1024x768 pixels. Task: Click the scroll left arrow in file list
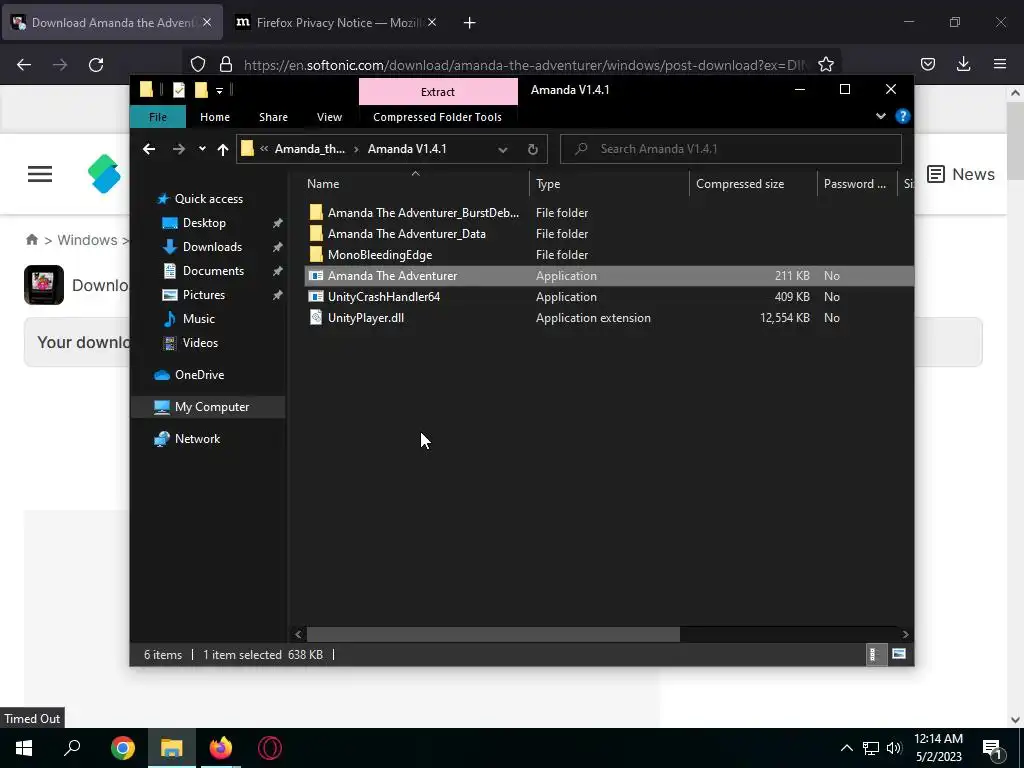pyautogui.click(x=298, y=634)
